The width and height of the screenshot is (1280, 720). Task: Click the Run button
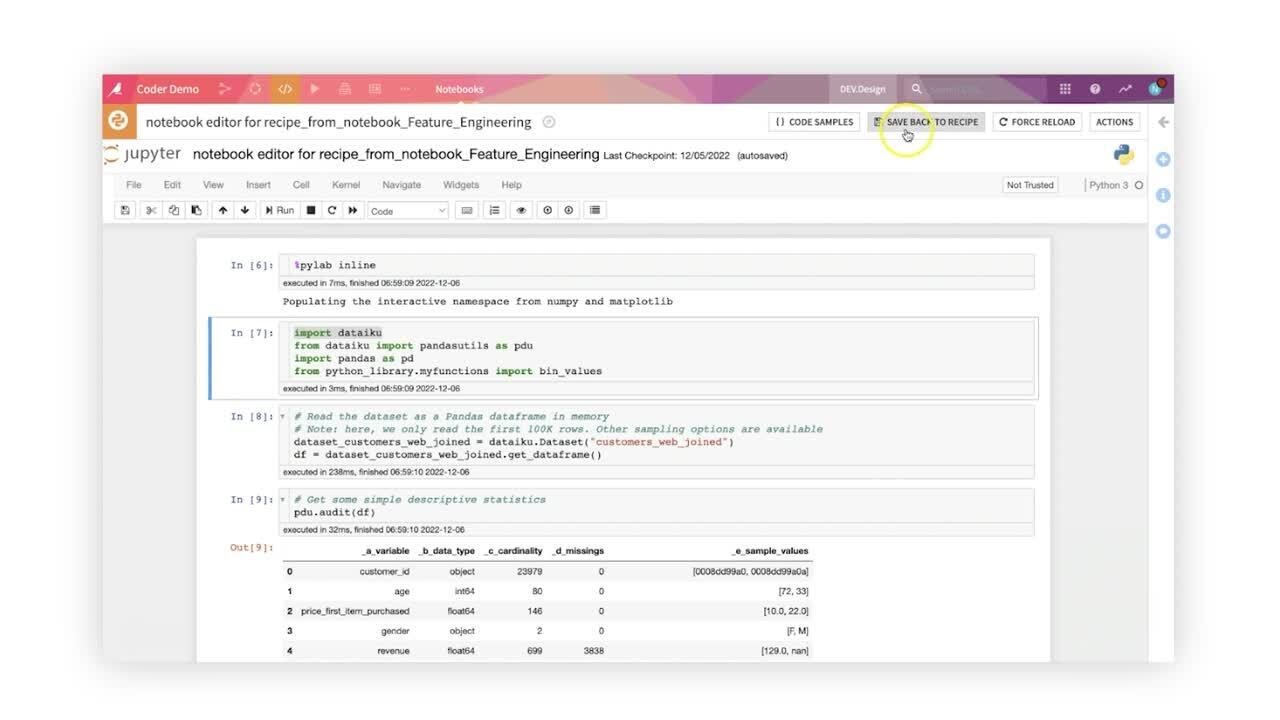[279, 210]
